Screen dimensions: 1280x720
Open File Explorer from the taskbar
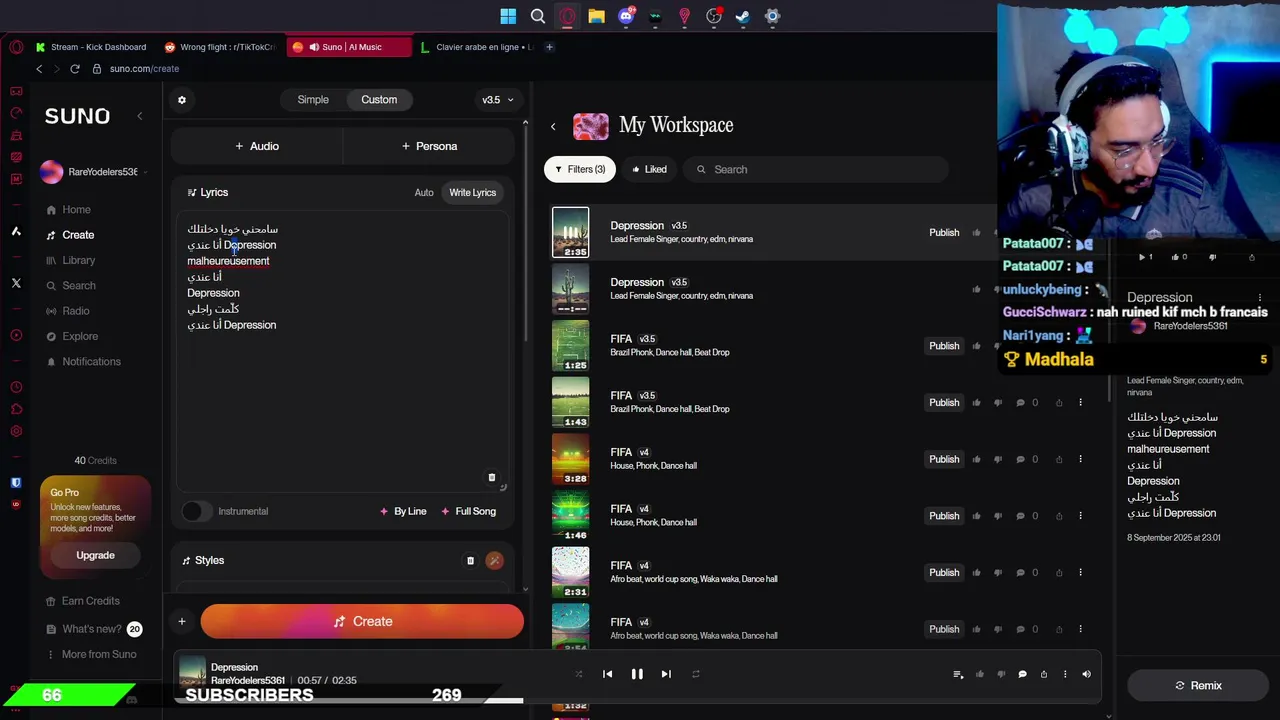coord(596,16)
